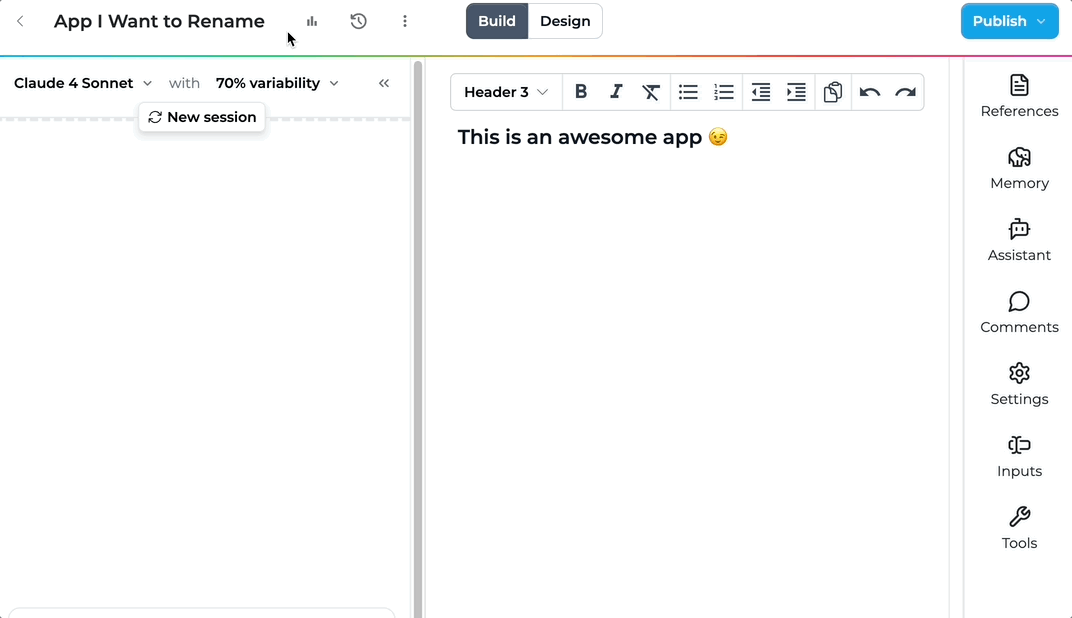
Task: Switch to the Design tab
Action: pos(565,21)
